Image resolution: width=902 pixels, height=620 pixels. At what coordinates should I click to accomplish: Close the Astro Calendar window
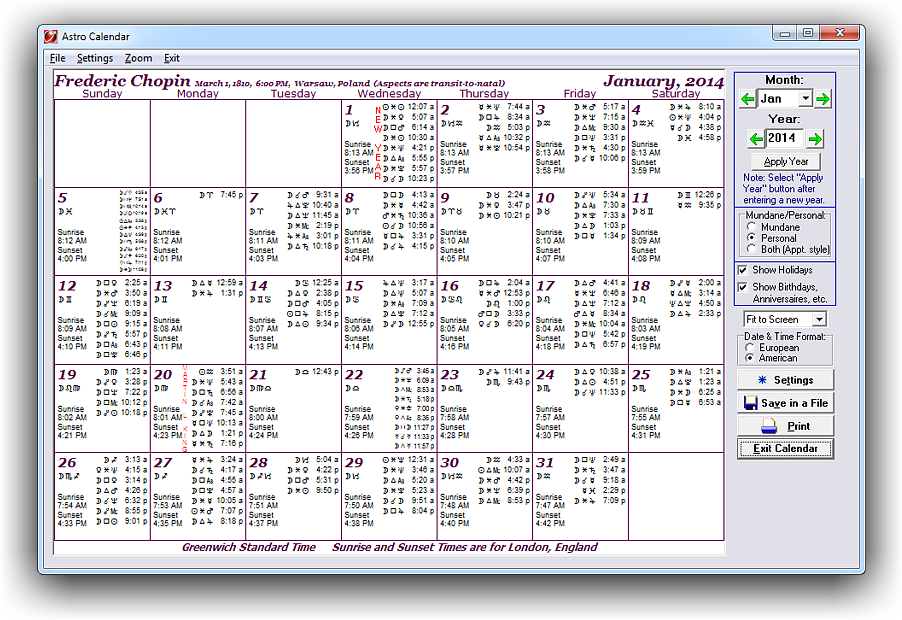tap(839, 33)
